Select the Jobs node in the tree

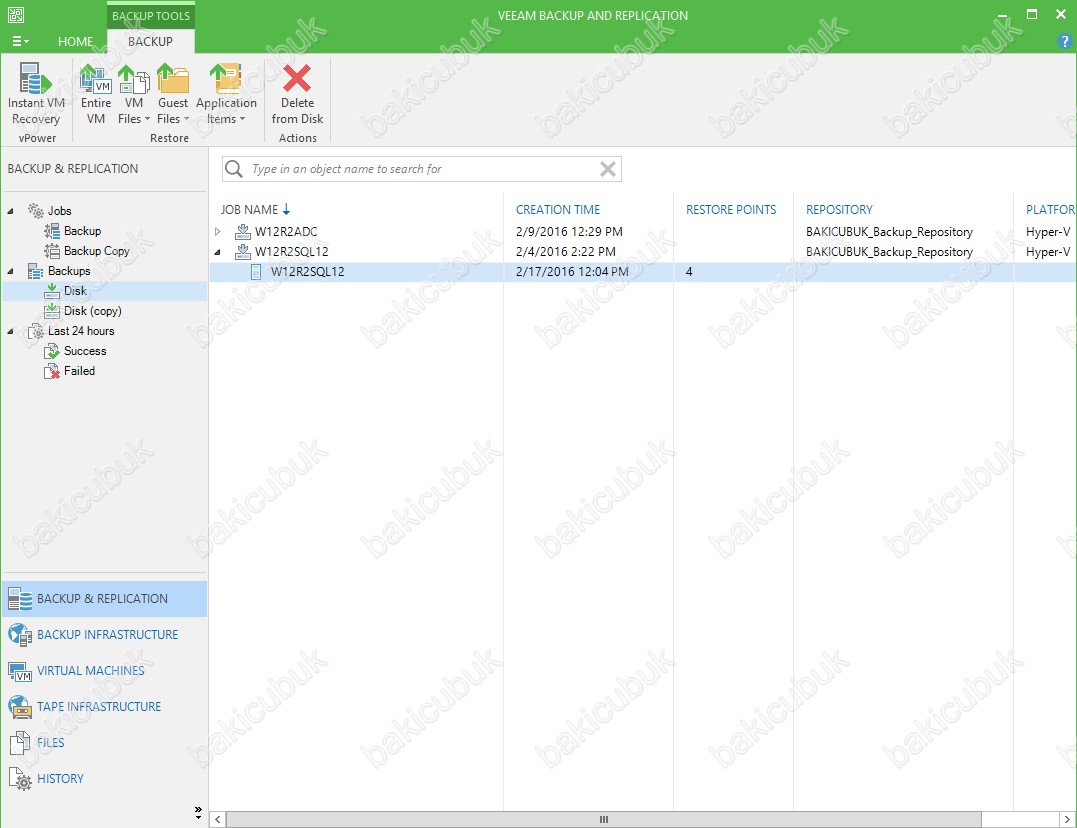[60, 211]
